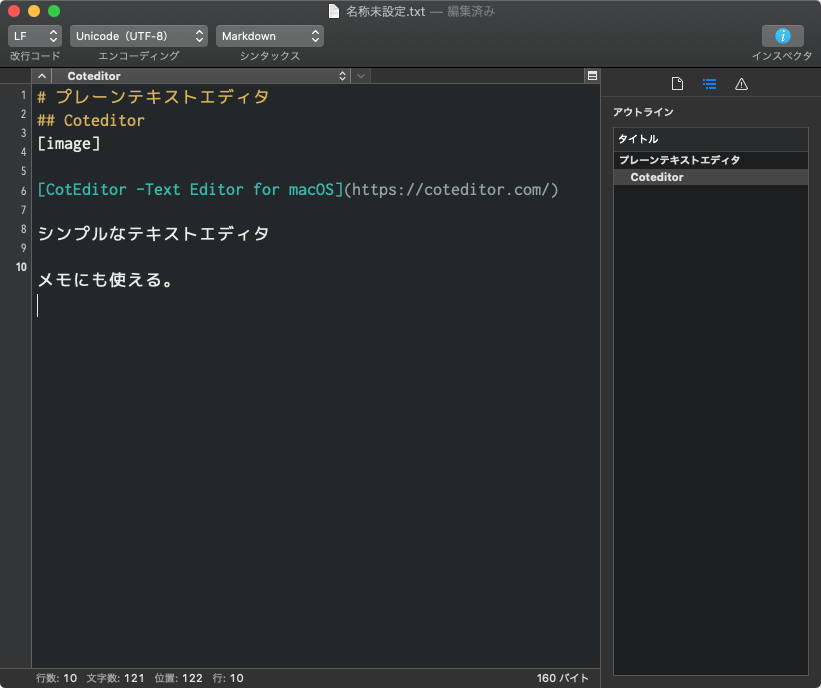Open the LF line endings dropdown

[x=35, y=36]
